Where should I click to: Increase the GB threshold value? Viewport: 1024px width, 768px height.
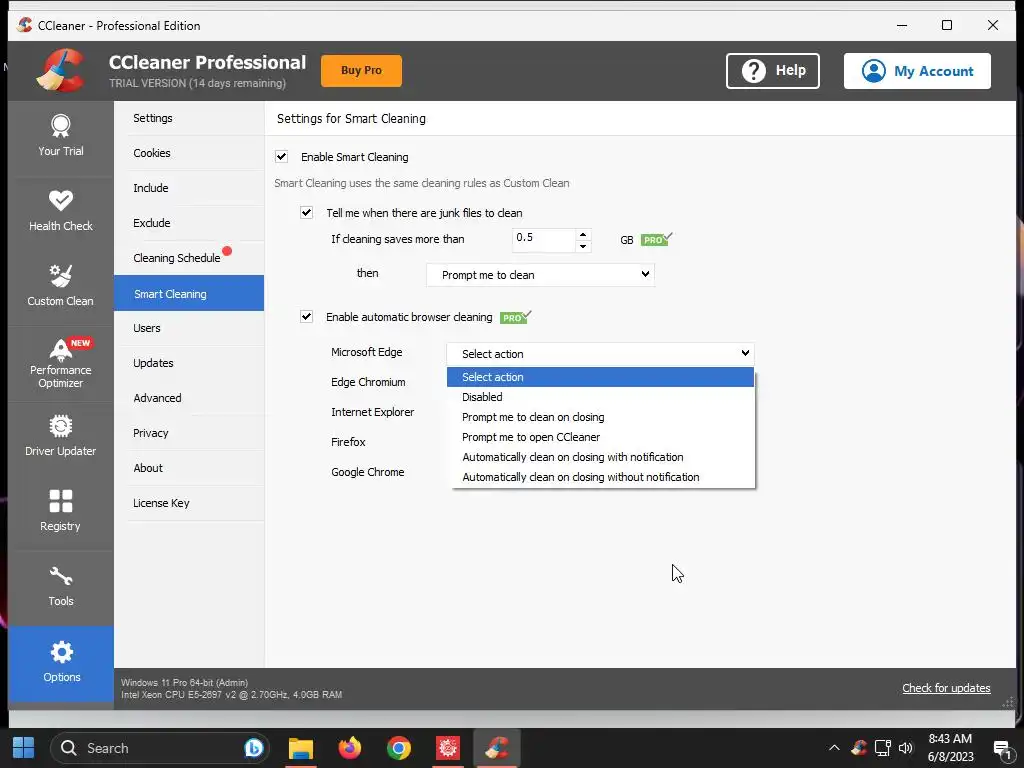583,234
